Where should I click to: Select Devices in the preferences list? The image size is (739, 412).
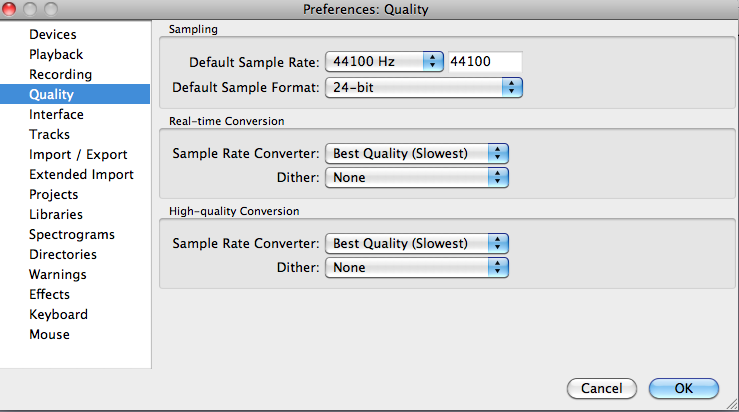53,35
